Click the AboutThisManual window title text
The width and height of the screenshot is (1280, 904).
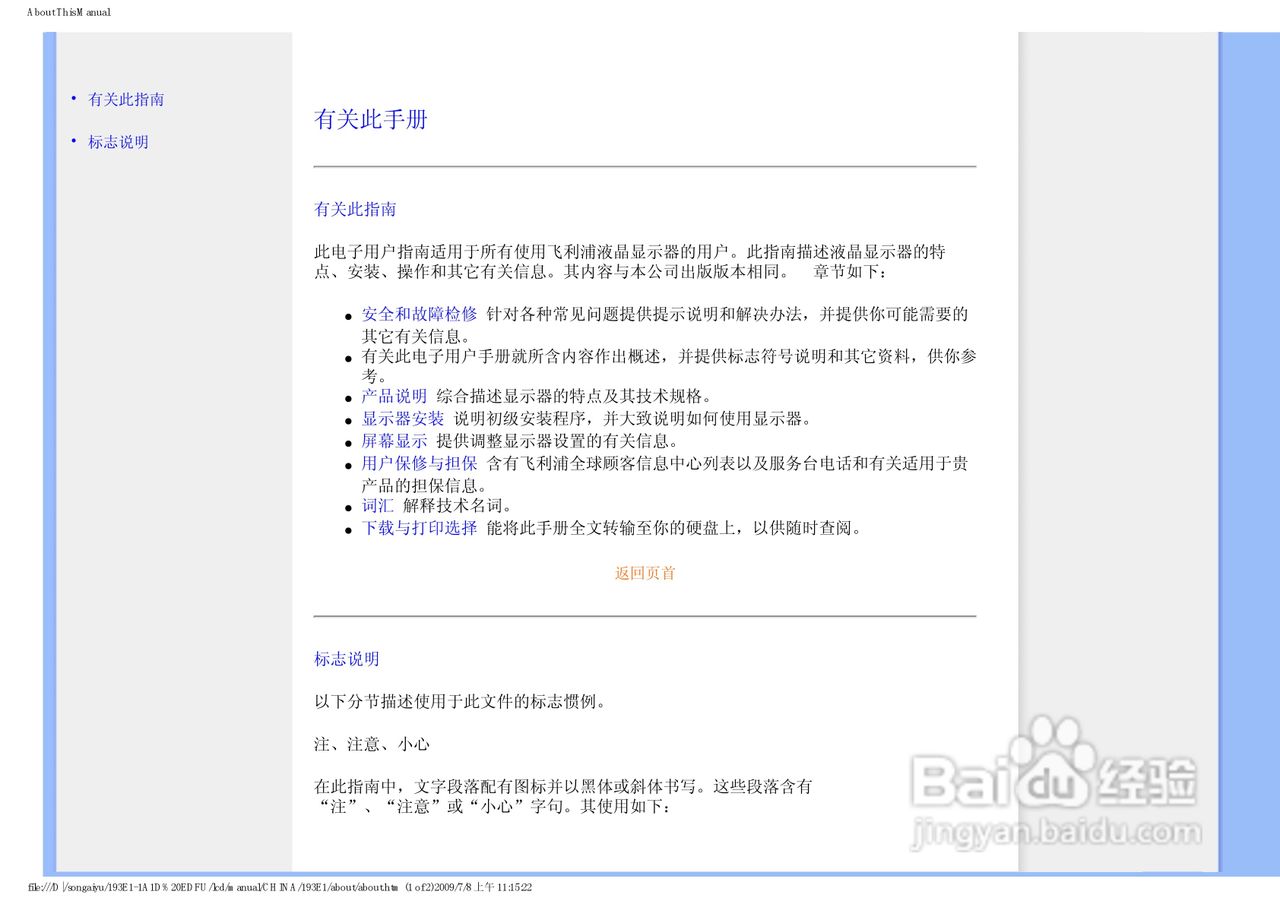click(x=67, y=12)
